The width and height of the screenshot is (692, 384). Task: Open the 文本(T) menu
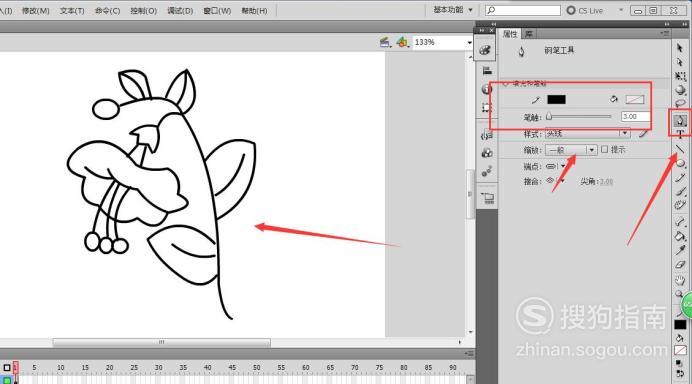[72, 11]
